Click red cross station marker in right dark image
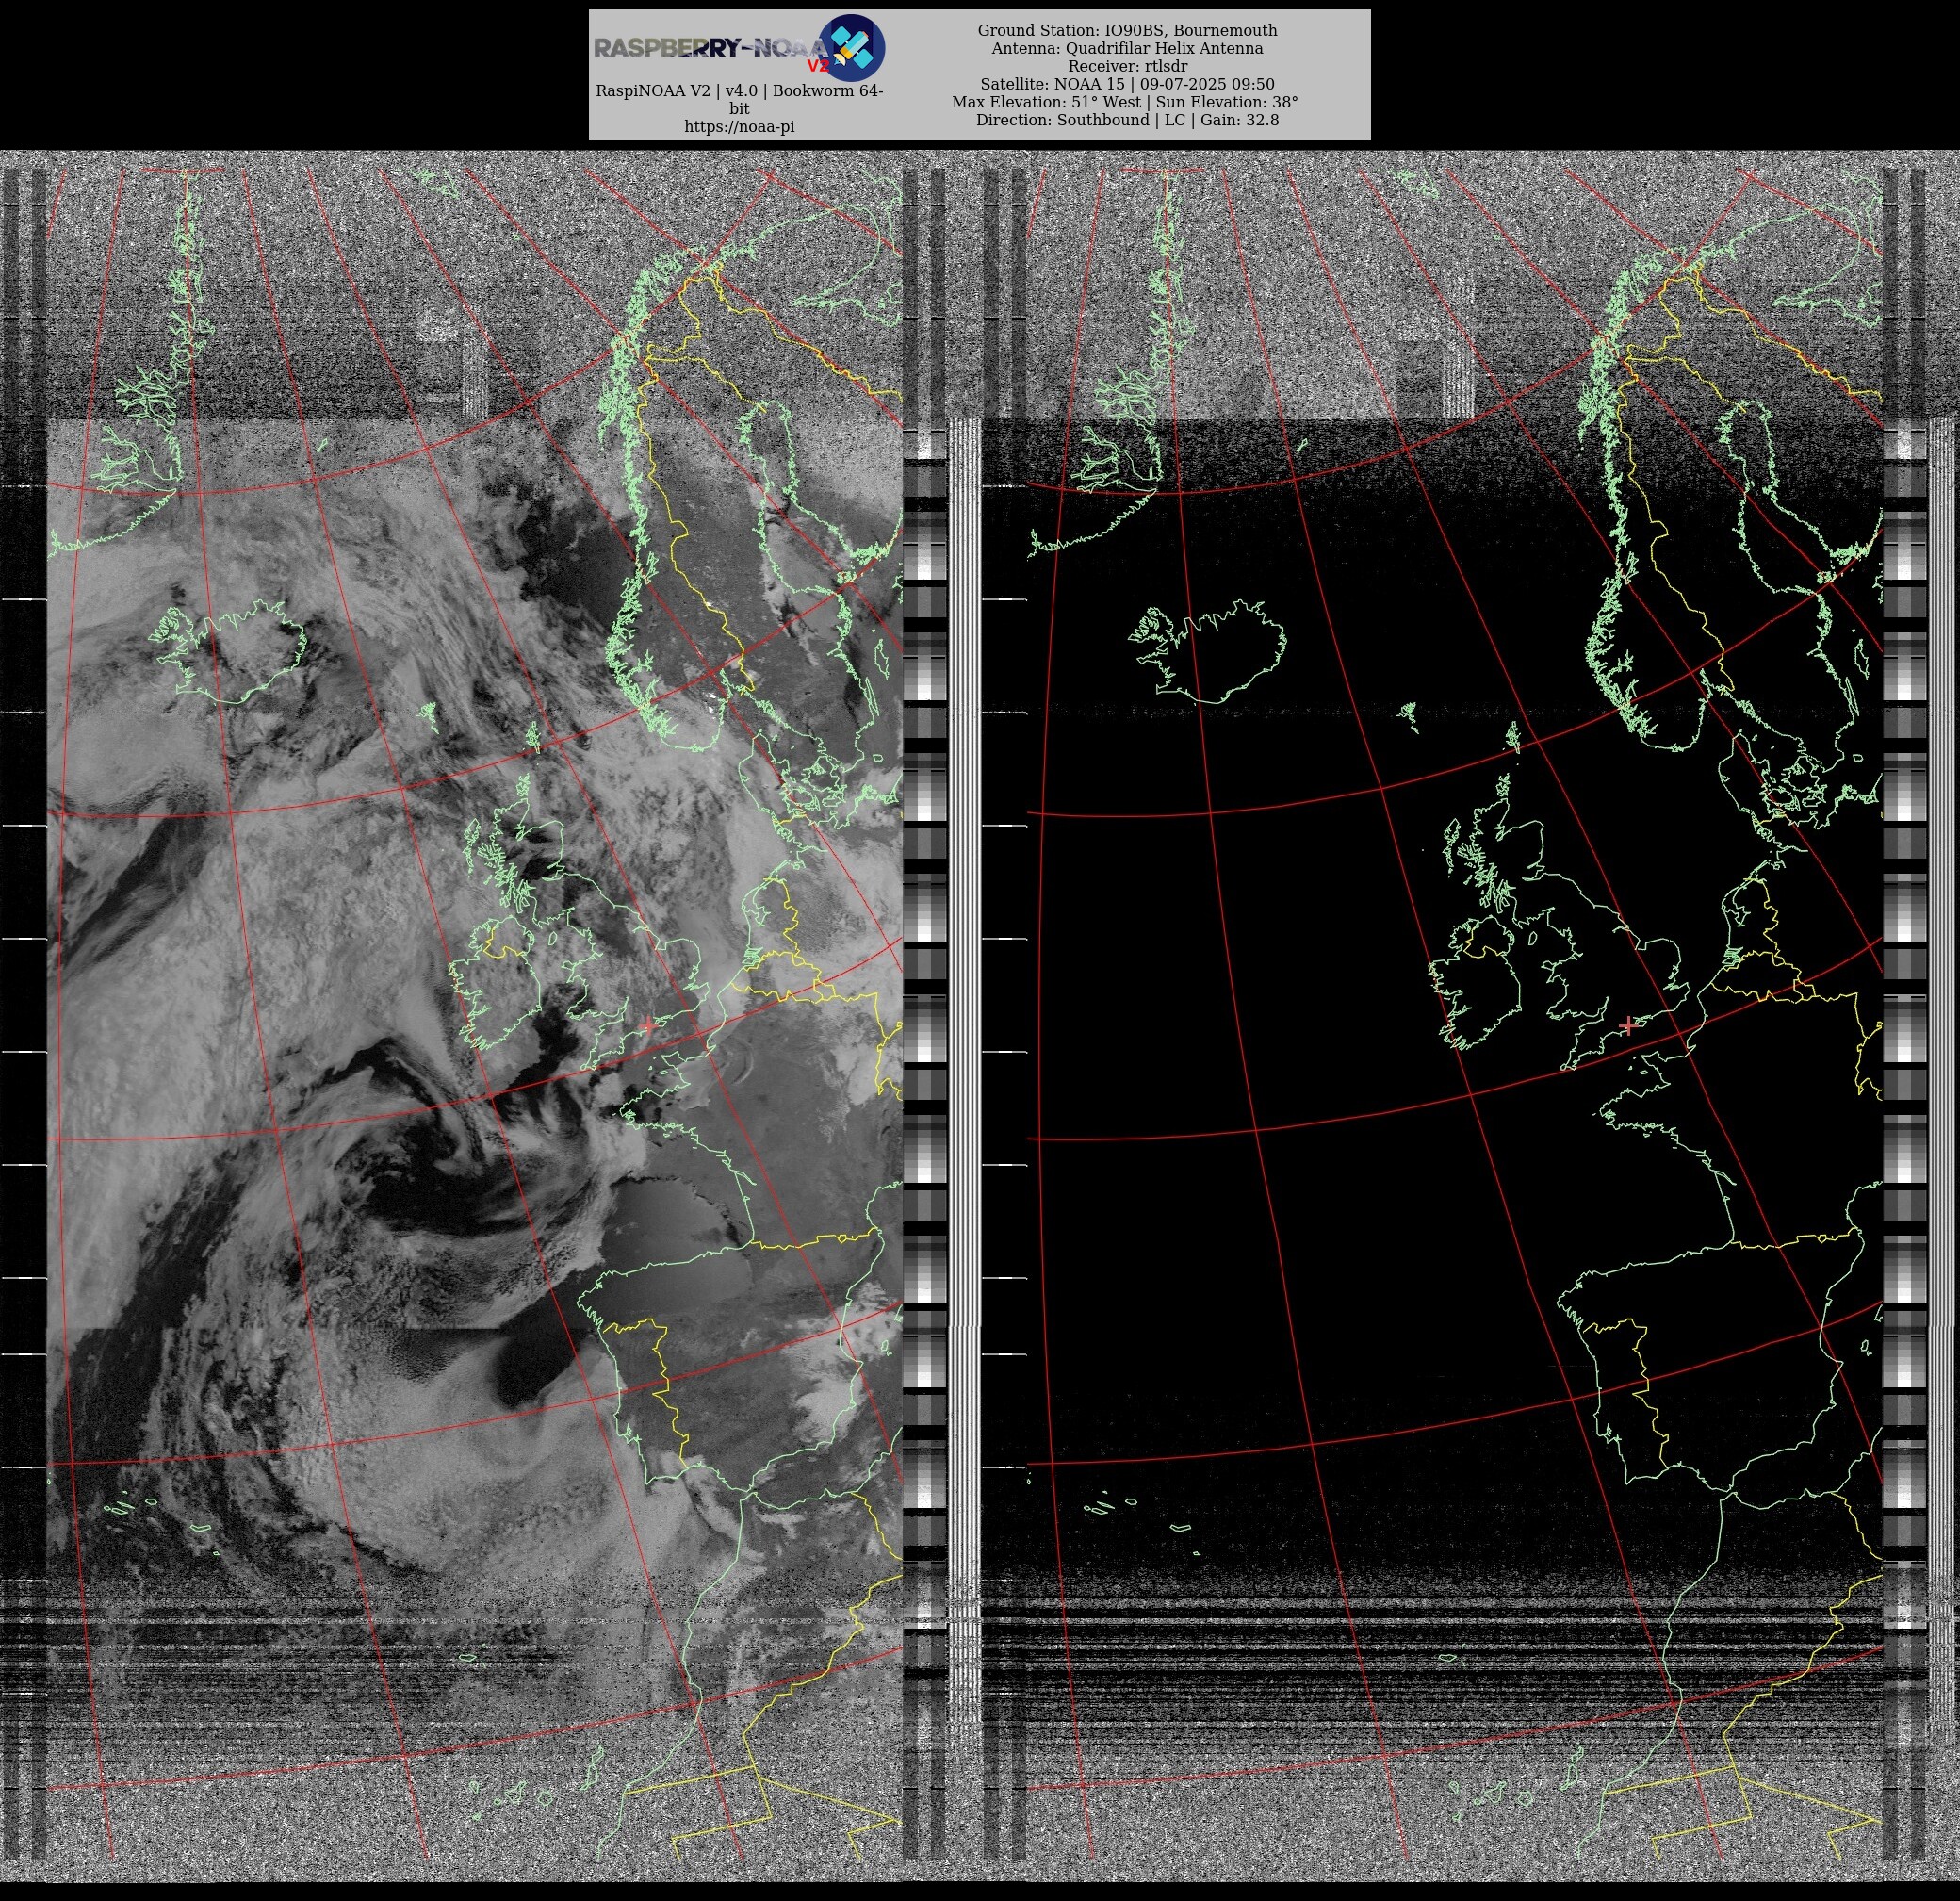 pos(1628,1025)
